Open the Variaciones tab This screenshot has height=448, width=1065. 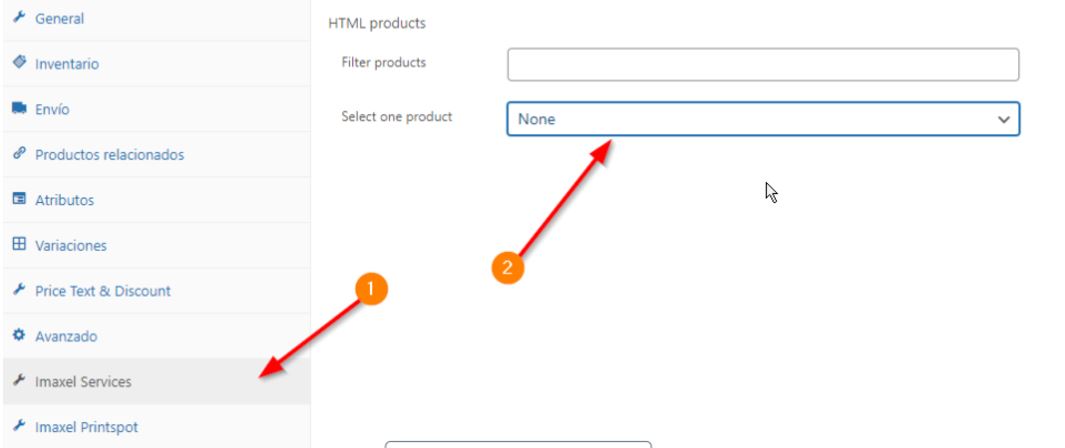(71, 246)
